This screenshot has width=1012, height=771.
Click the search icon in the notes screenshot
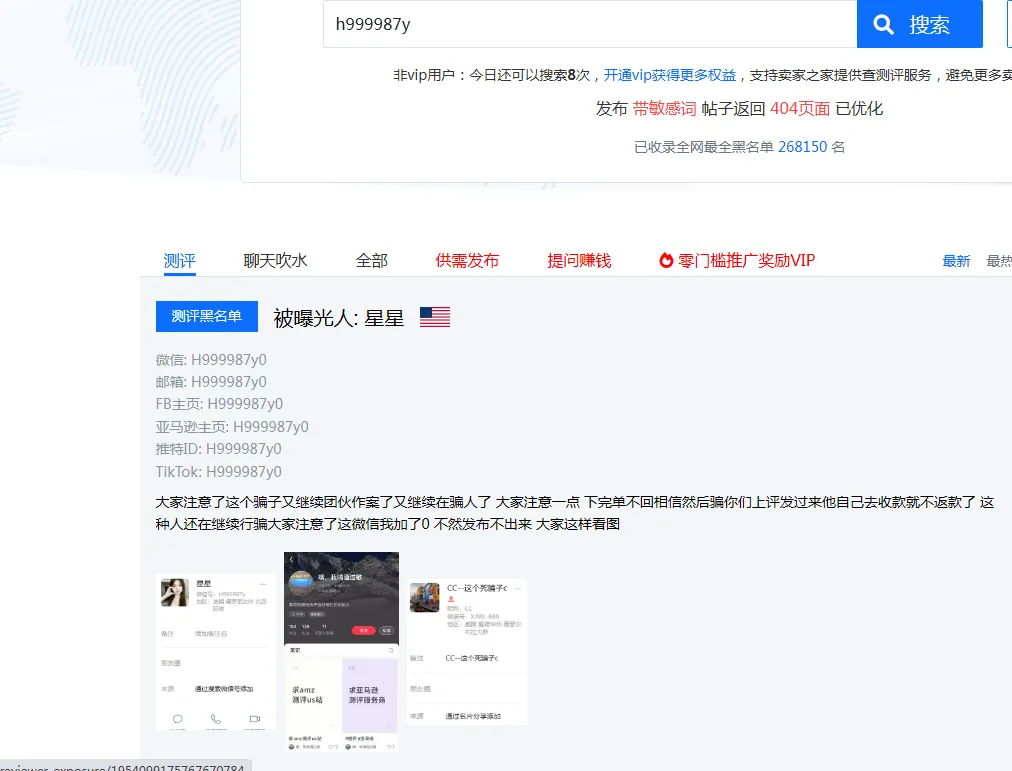click(x=390, y=650)
